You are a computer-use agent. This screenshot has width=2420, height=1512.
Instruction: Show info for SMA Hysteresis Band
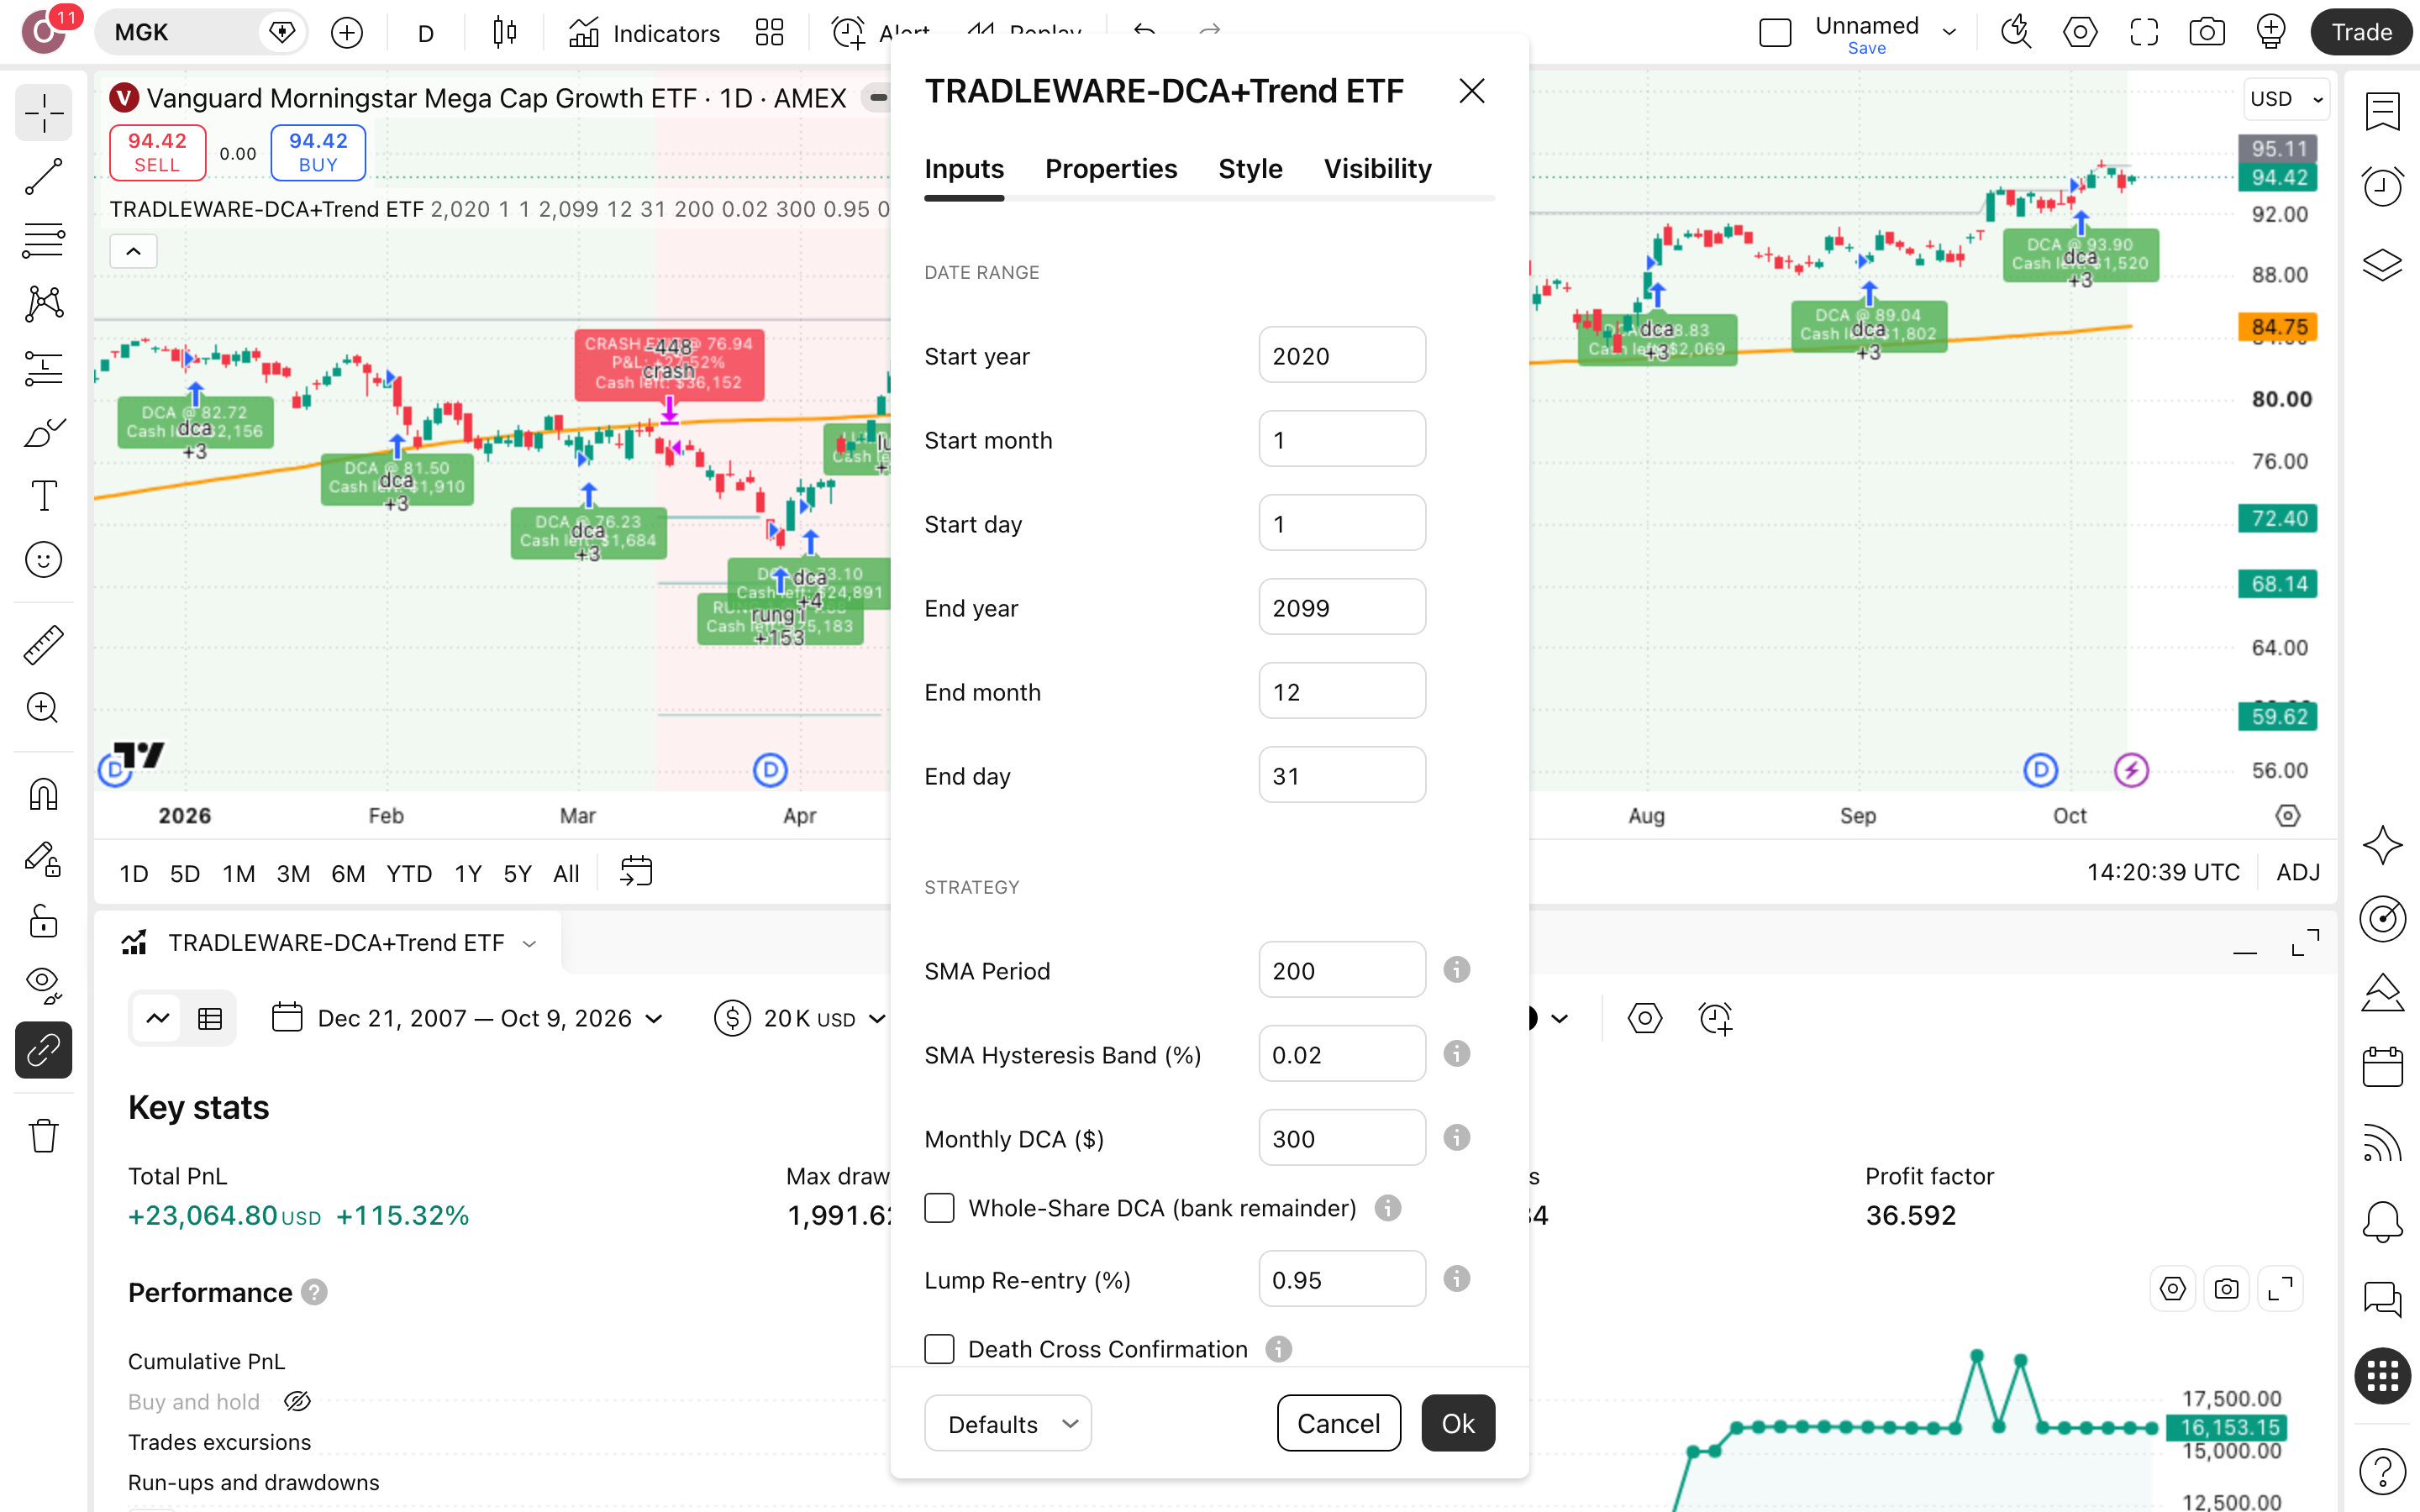point(1456,1054)
